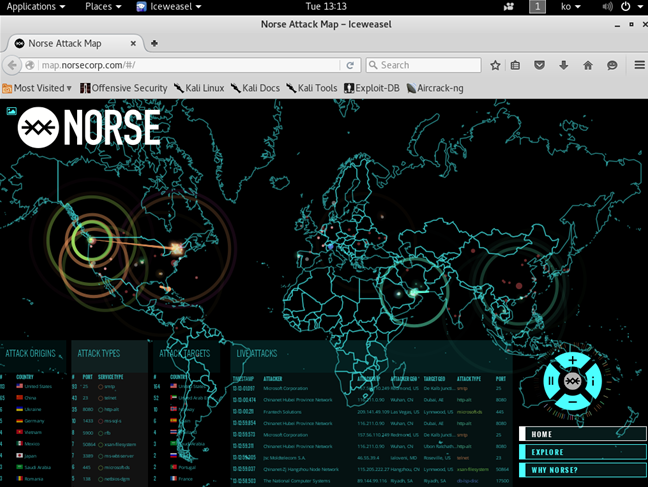
Task: Select the HOME navigation button
Action: (x=583, y=434)
